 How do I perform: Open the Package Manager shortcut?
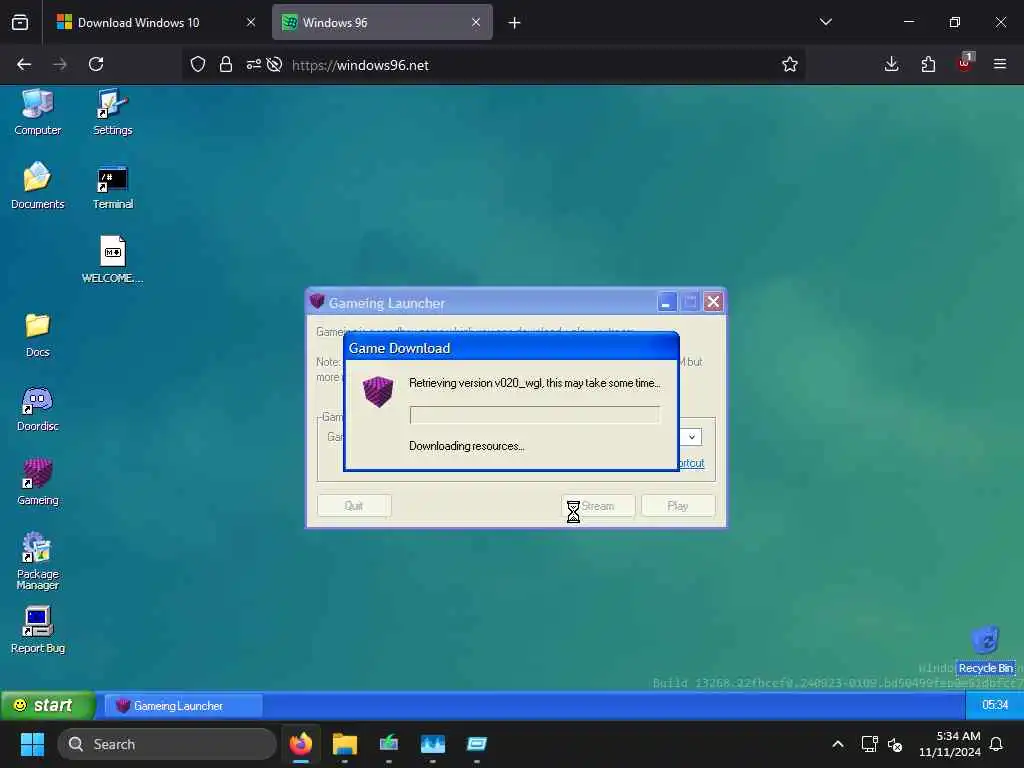(x=37, y=560)
